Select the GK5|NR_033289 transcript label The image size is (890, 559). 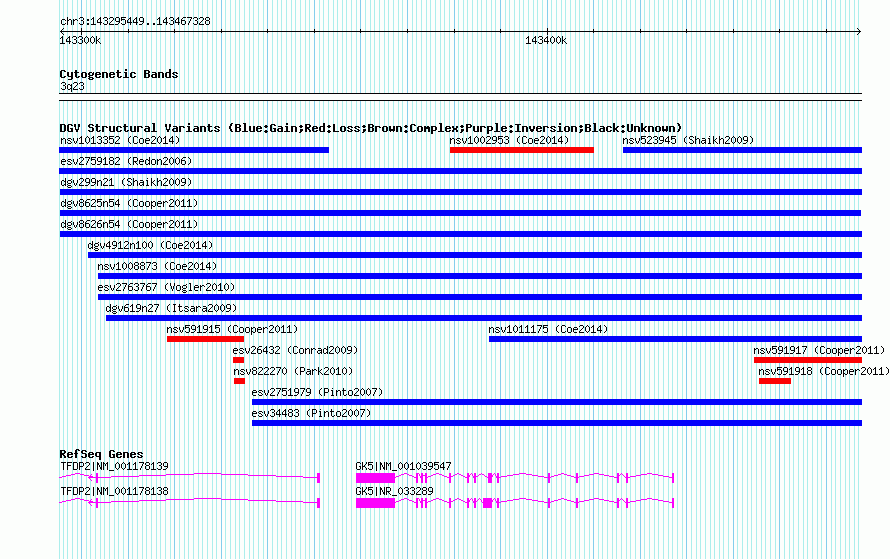[x=394, y=491]
